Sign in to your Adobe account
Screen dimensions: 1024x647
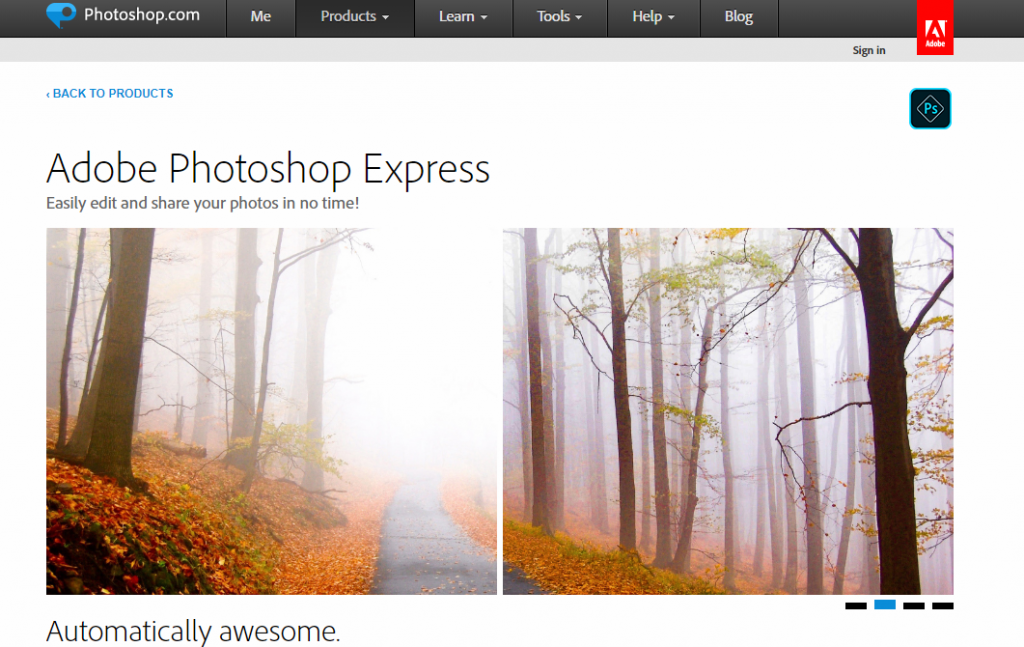[x=868, y=50]
